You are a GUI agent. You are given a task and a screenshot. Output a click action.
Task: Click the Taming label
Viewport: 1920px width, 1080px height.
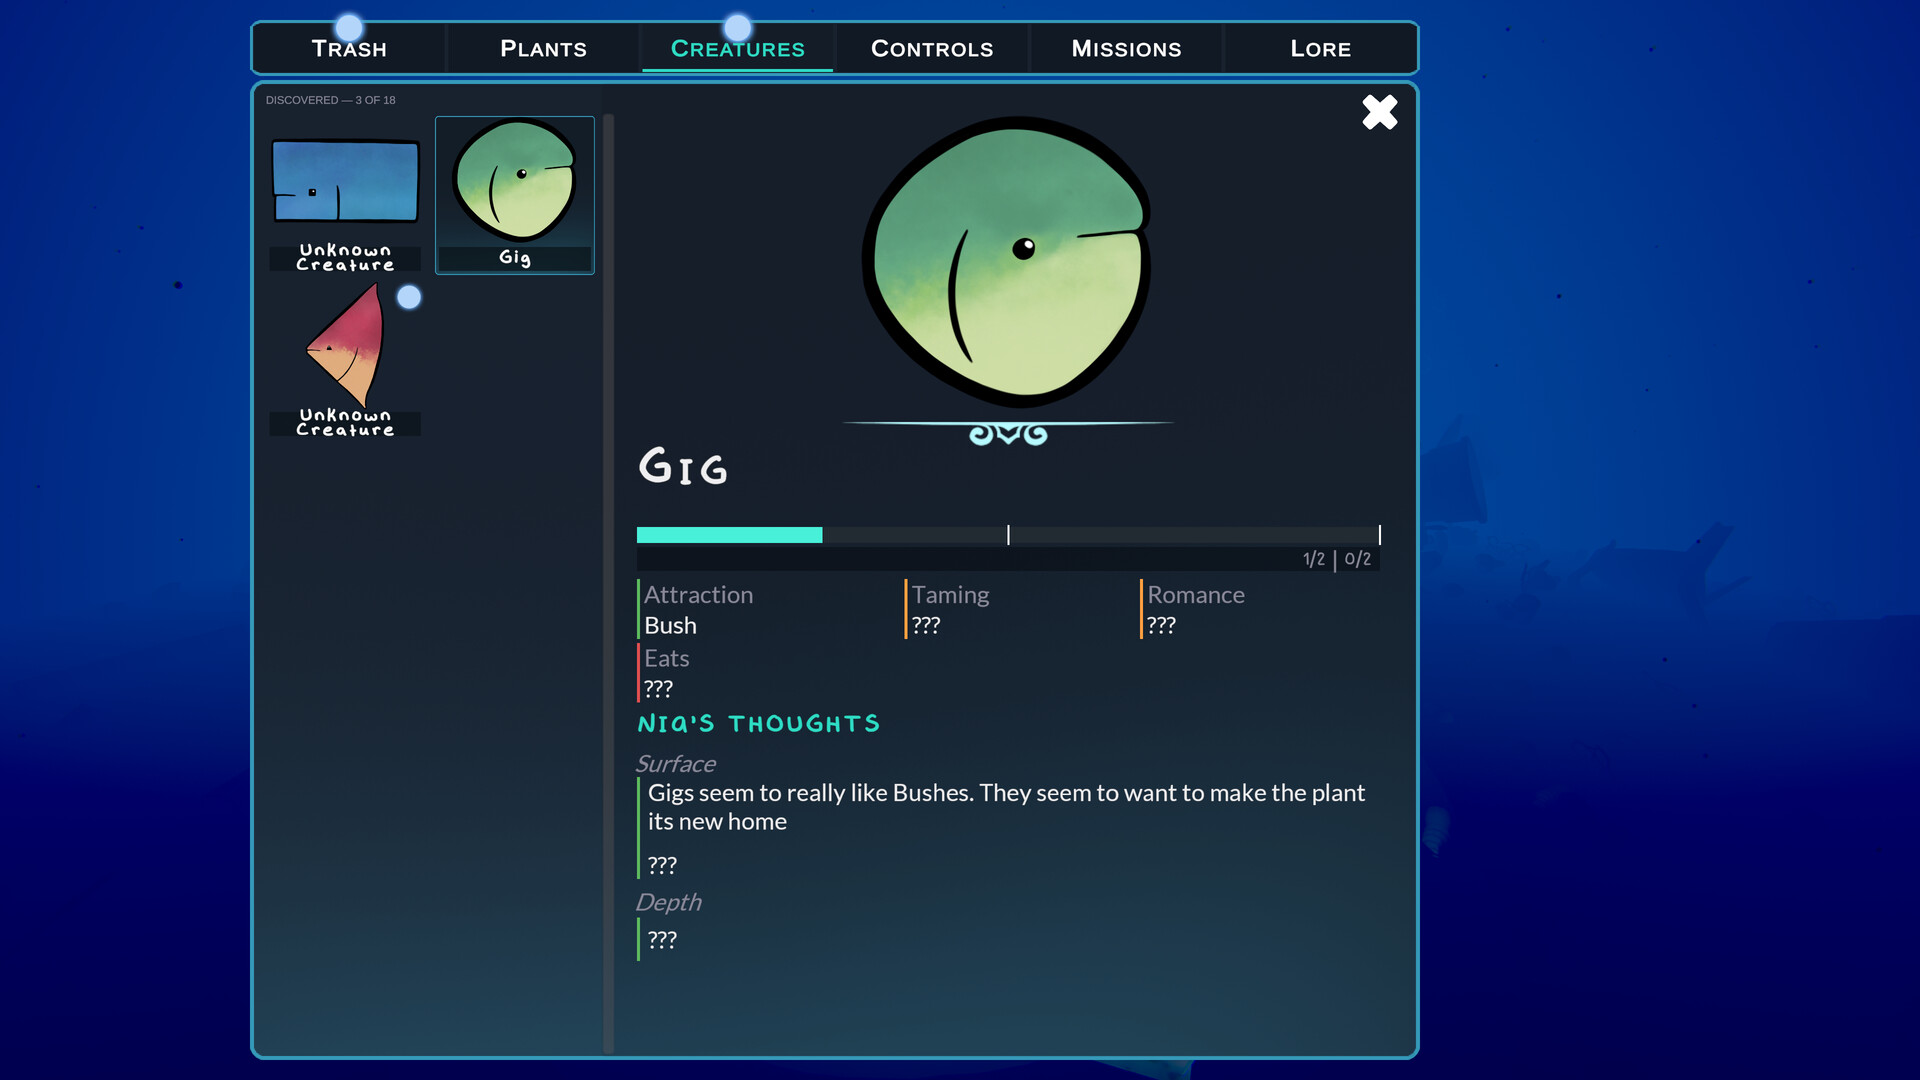(950, 595)
